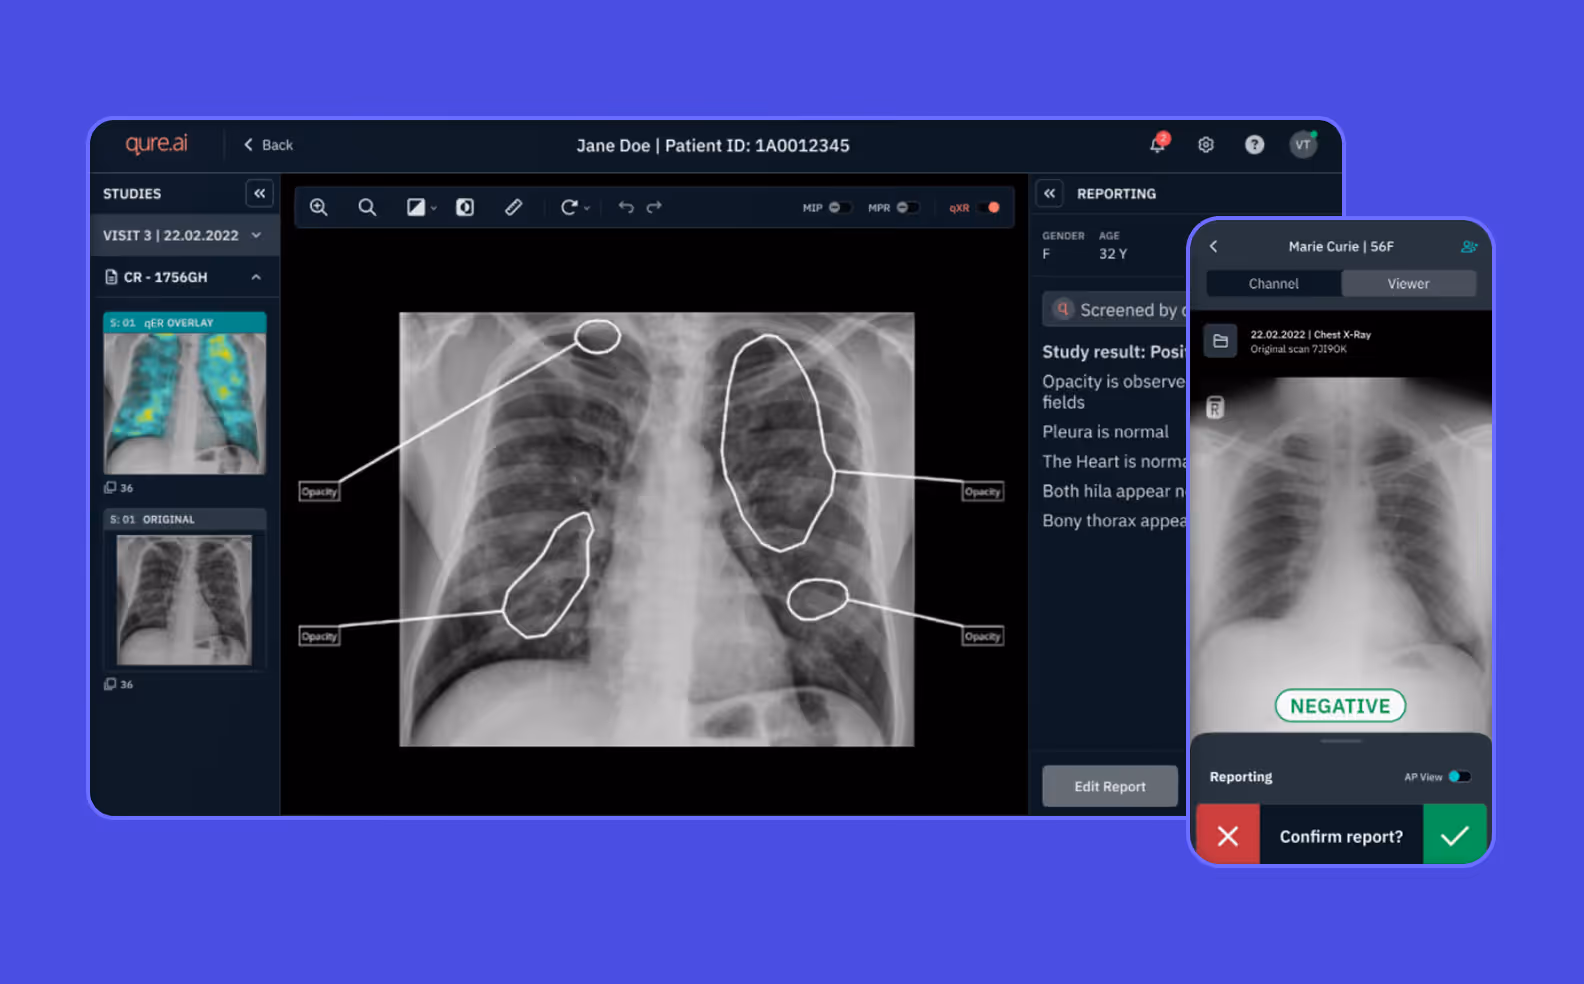This screenshot has width=1584, height=984.
Task: Expand the Visit 3 date dropdown
Action: tap(256, 235)
